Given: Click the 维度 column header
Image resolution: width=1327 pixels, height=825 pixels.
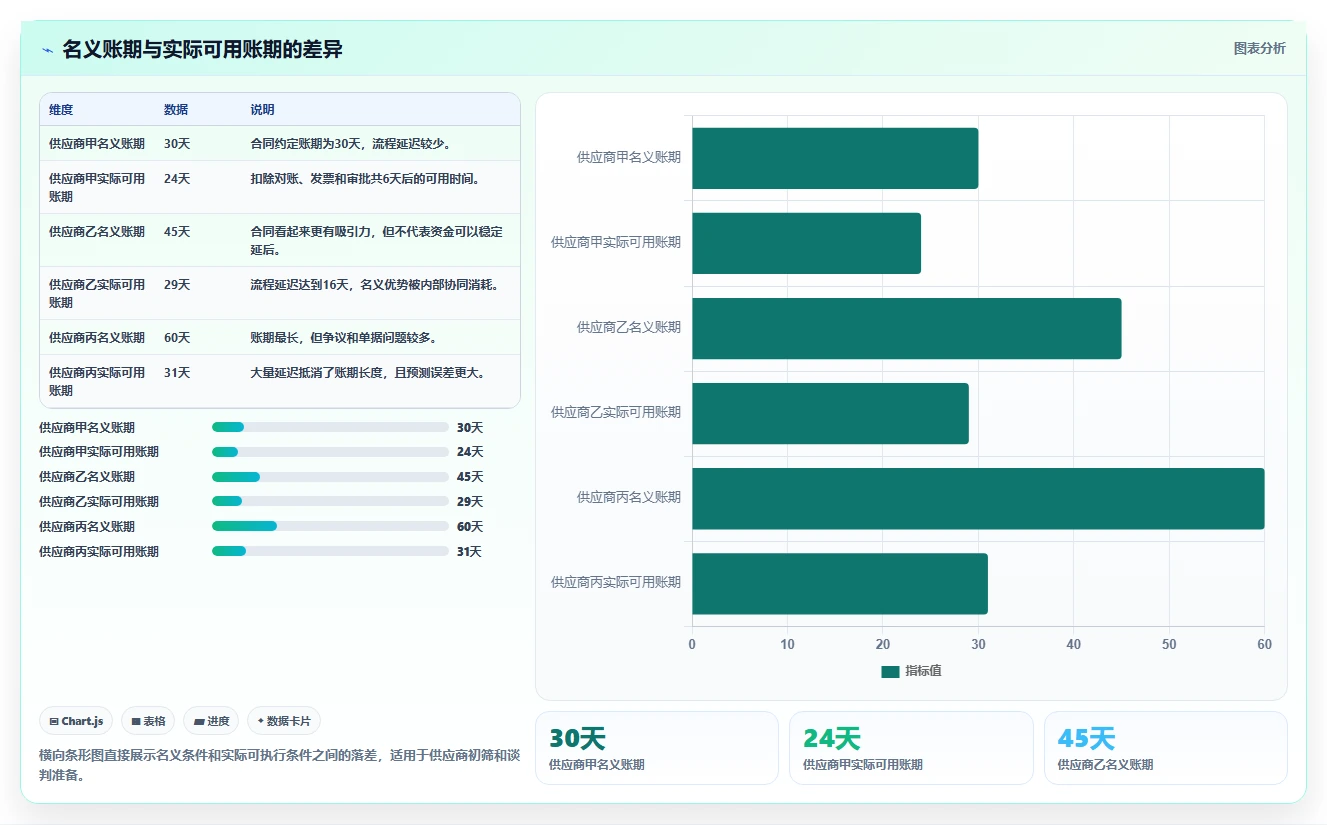Looking at the screenshot, I should [61, 110].
